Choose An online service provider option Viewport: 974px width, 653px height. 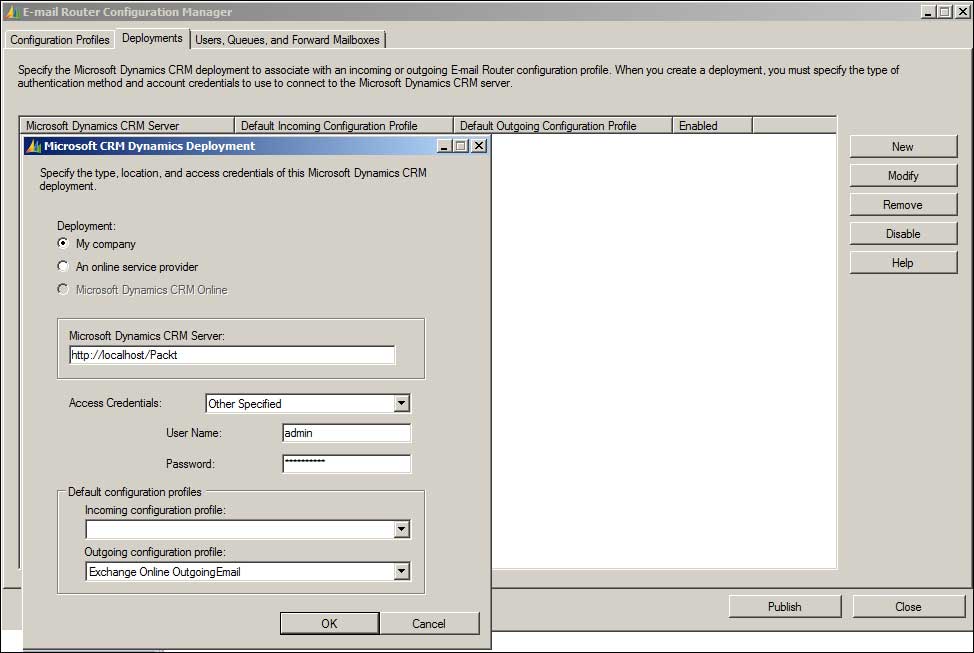coord(64,267)
